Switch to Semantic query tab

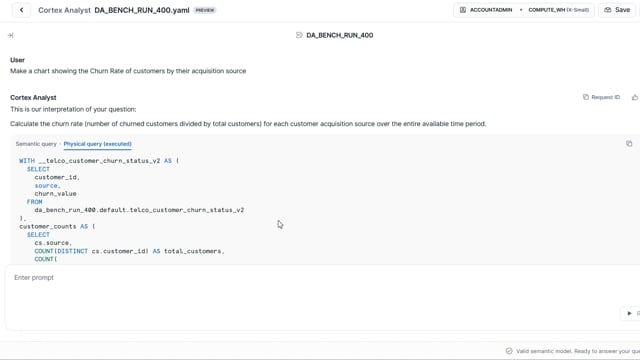[36, 144]
